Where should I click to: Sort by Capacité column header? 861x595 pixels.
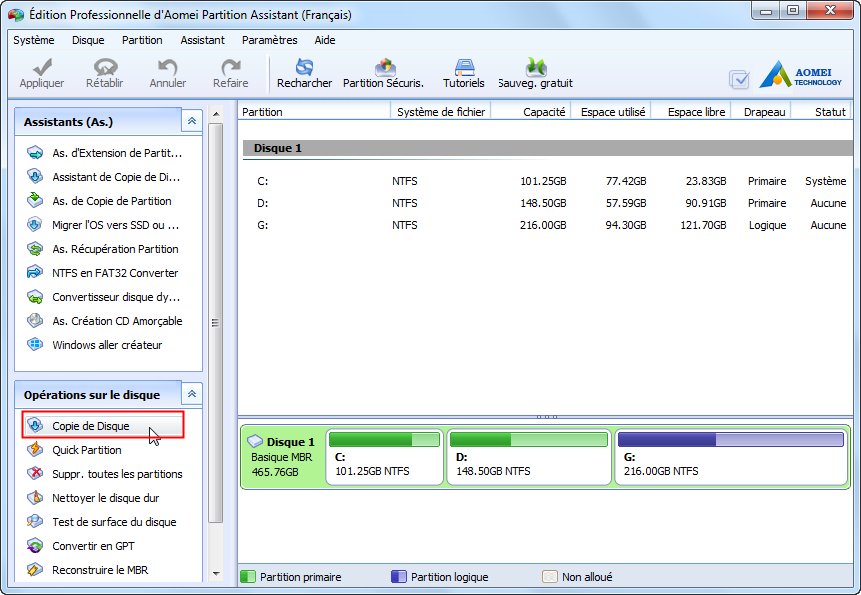click(x=531, y=112)
